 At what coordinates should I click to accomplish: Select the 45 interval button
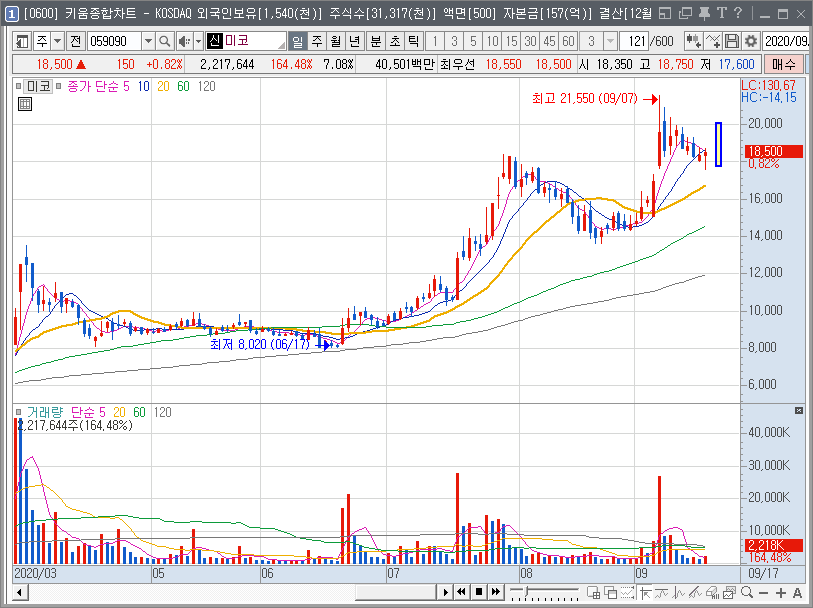[549, 41]
